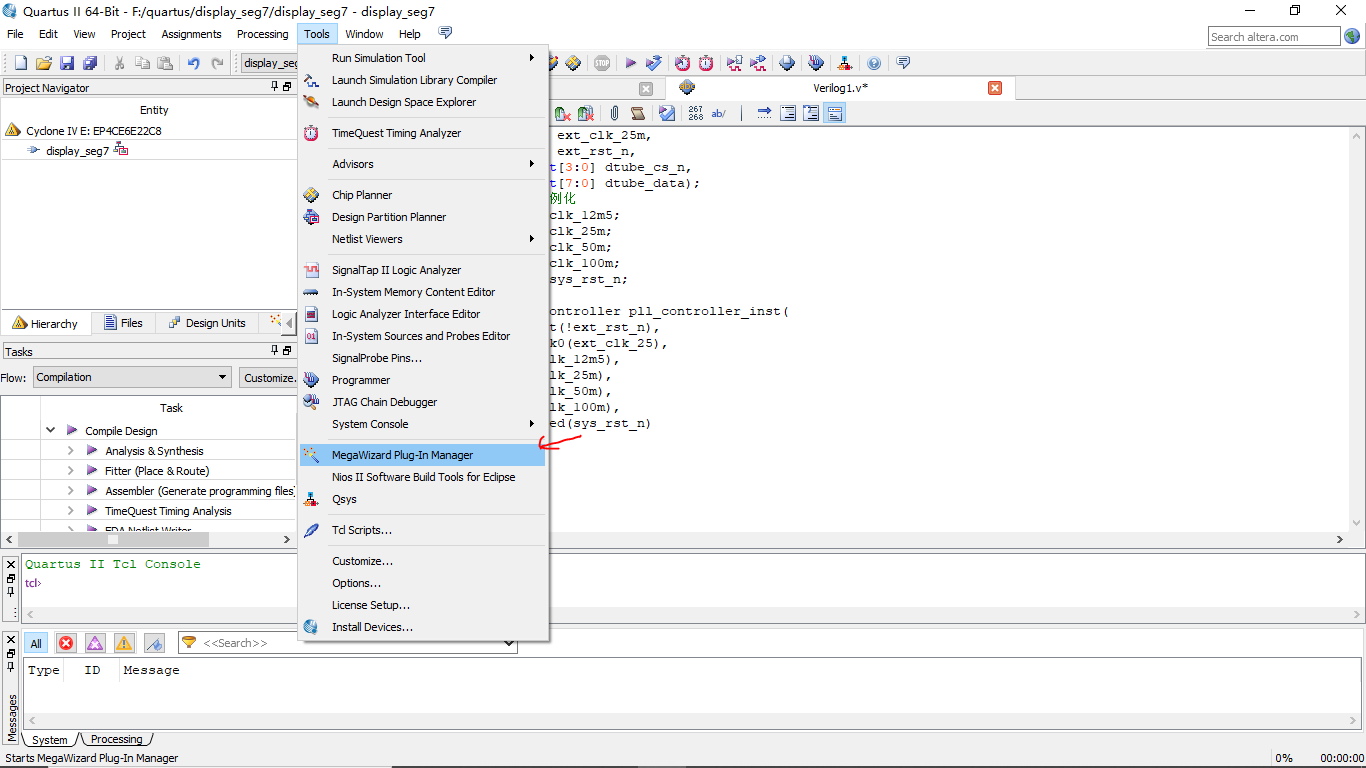Screen dimensions: 1366x768
Task: Select the All messages filter
Action: pyautogui.click(x=36, y=643)
